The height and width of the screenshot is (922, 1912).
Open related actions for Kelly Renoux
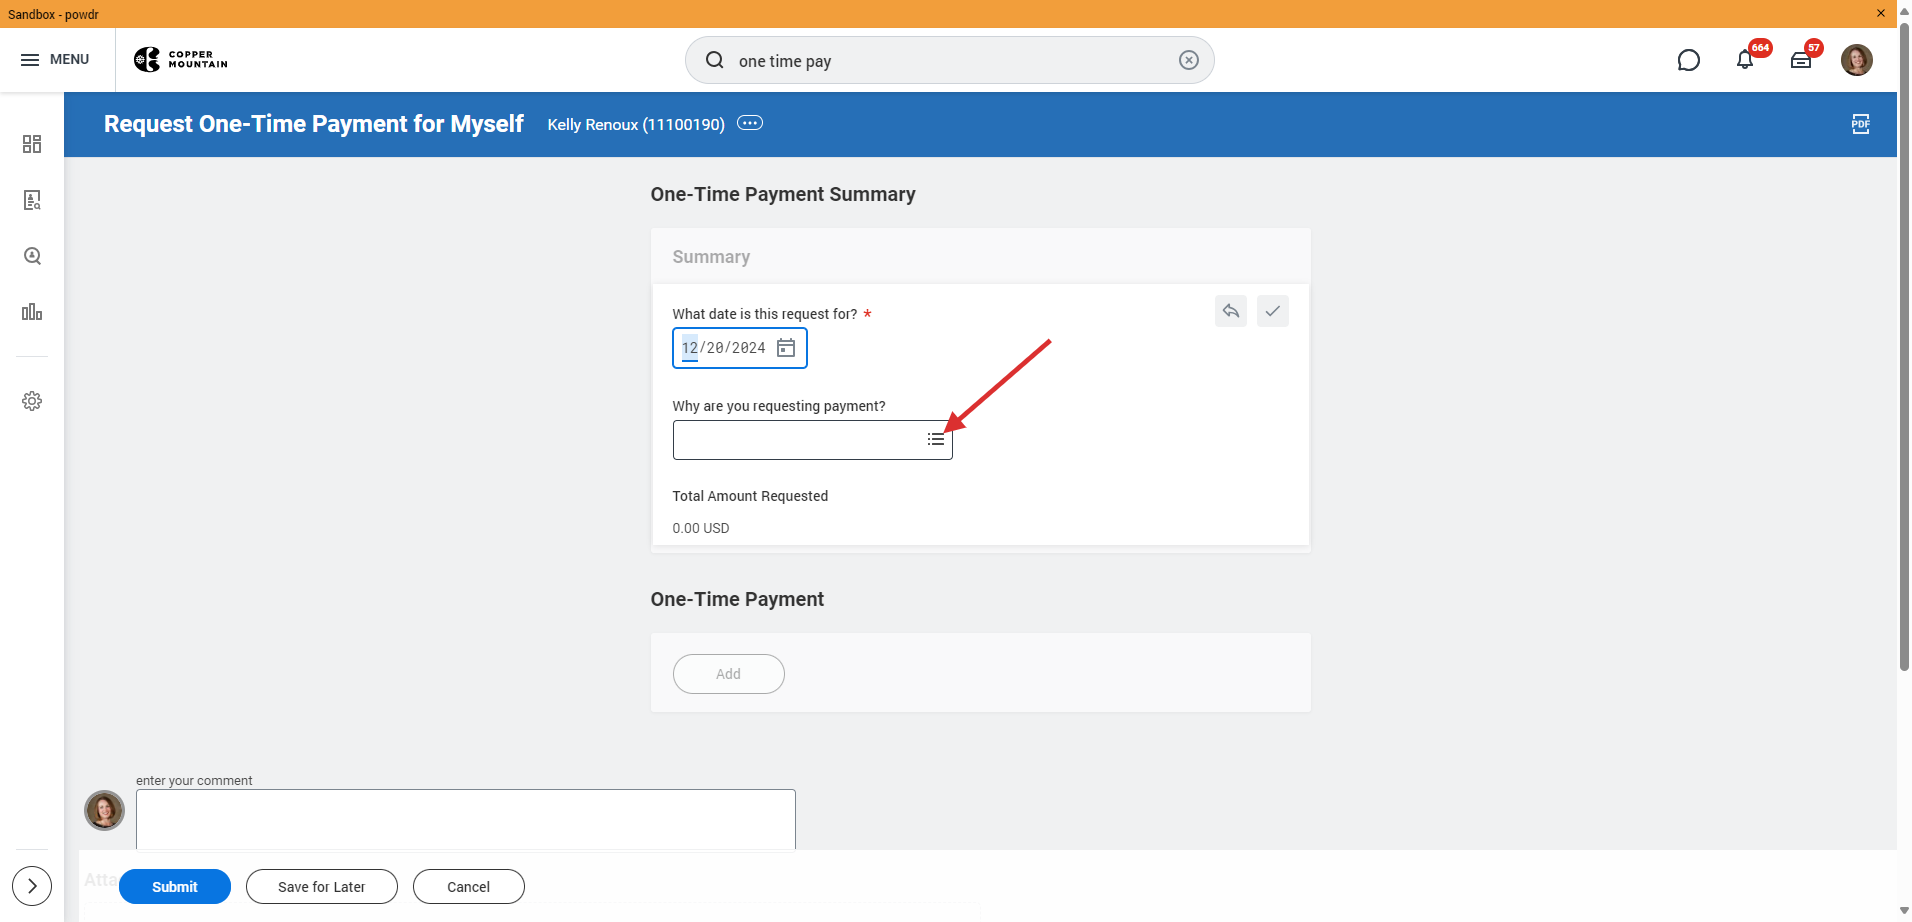750,123
